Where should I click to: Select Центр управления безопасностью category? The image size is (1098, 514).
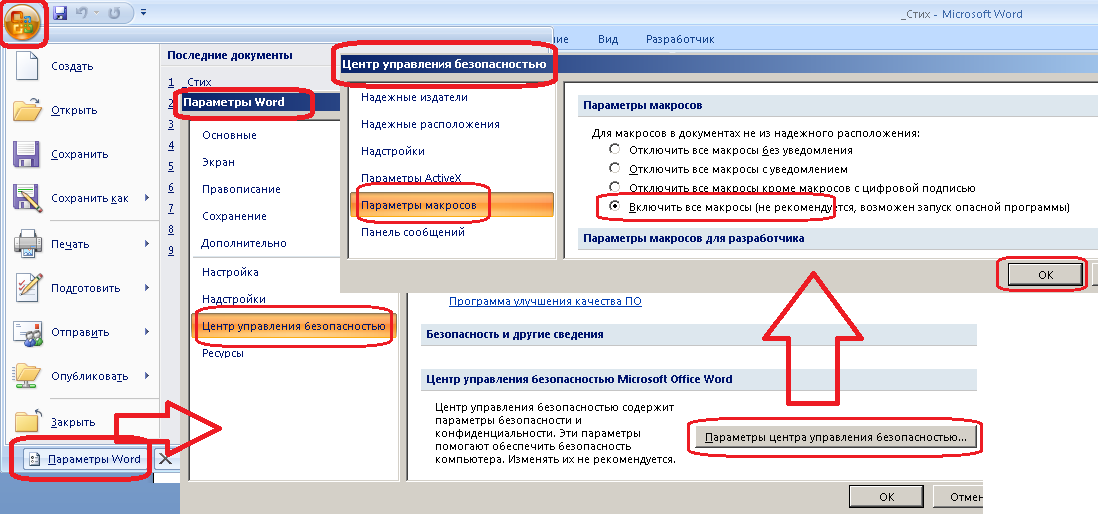[293, 326]
